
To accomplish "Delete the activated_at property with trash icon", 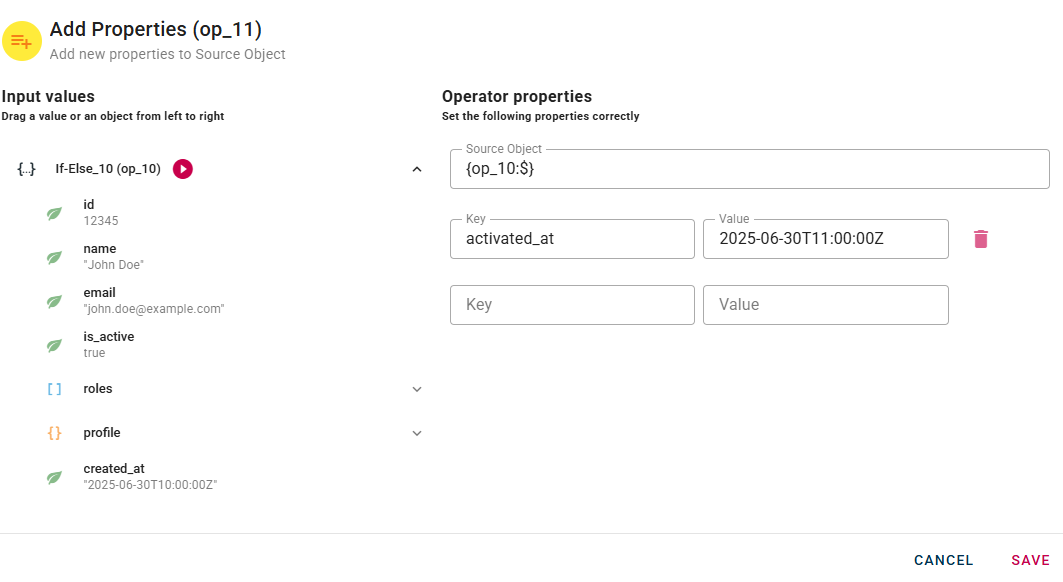I will [x=981, y=239].
